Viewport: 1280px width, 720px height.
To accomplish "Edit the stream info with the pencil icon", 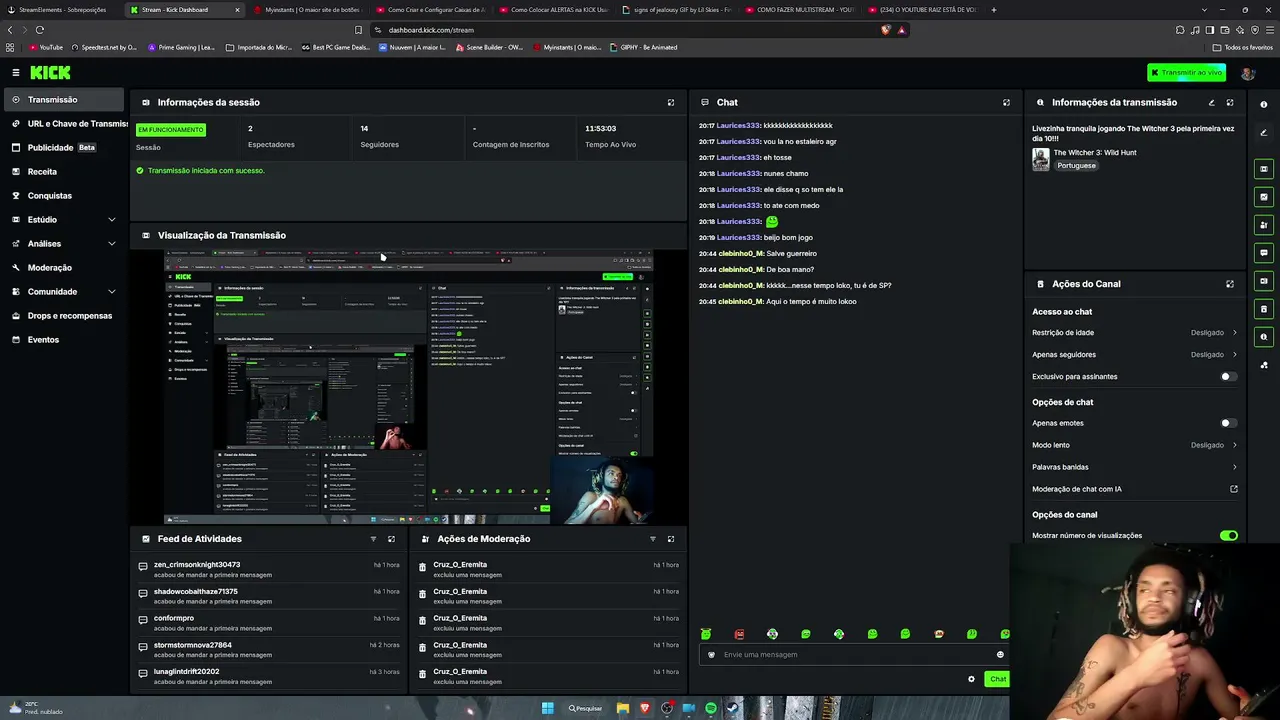I will 1212,102.
